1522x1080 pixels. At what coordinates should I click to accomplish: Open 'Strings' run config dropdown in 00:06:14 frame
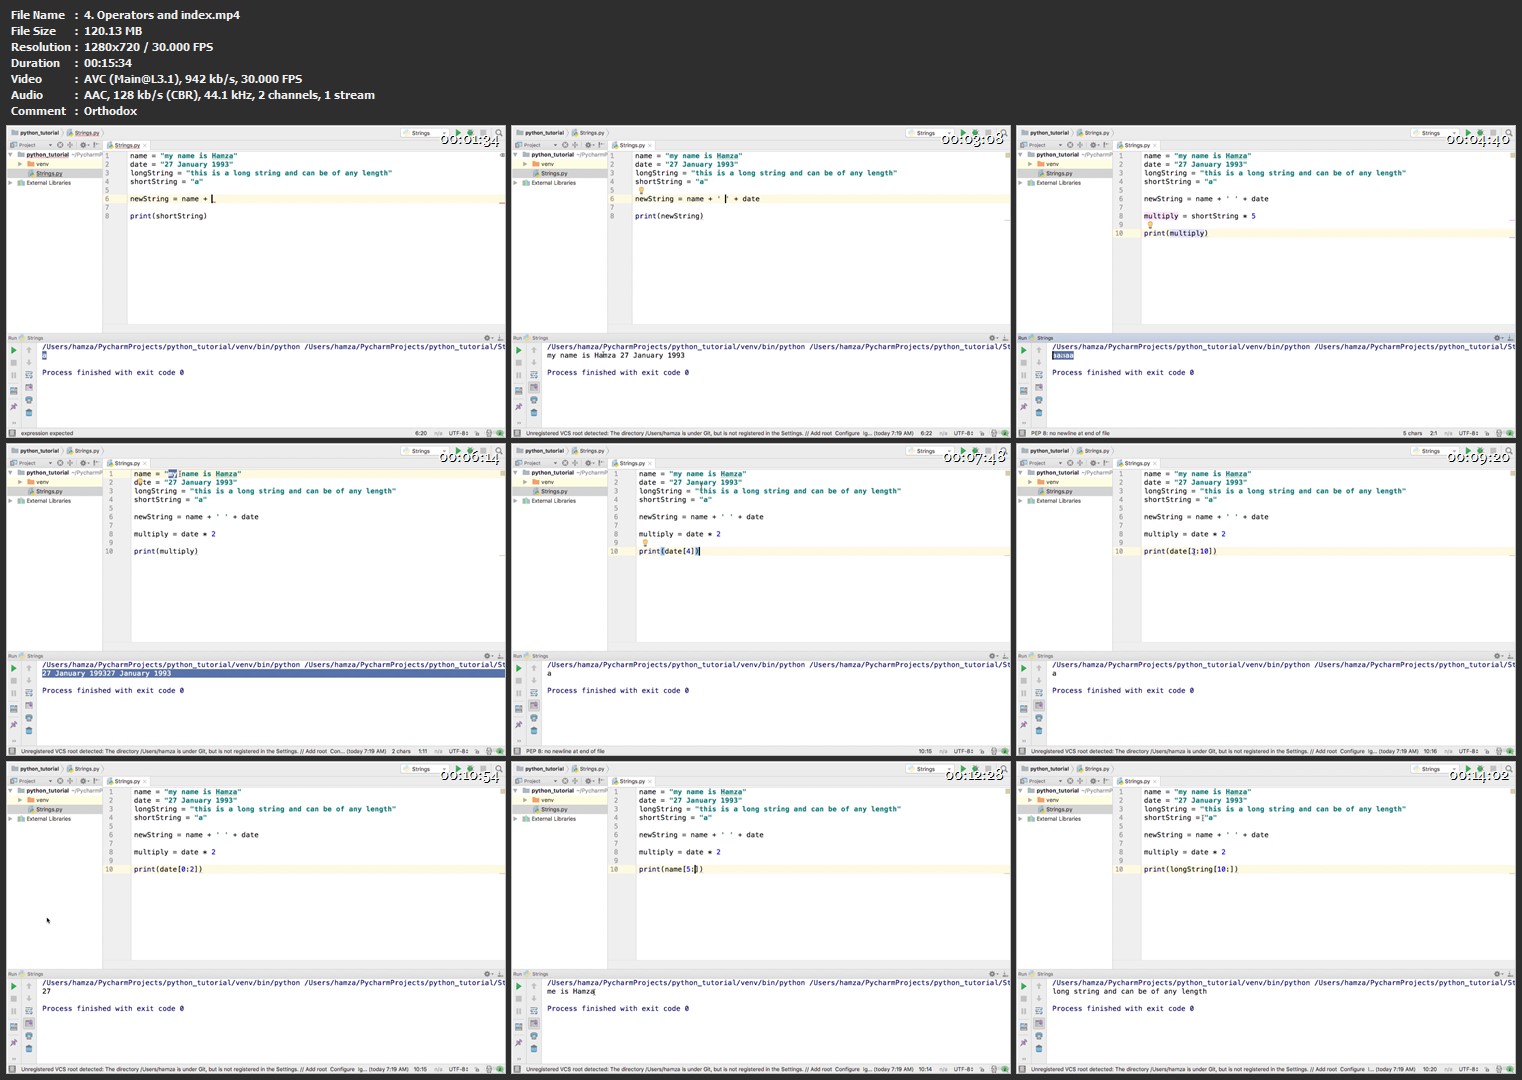point(424,451)
